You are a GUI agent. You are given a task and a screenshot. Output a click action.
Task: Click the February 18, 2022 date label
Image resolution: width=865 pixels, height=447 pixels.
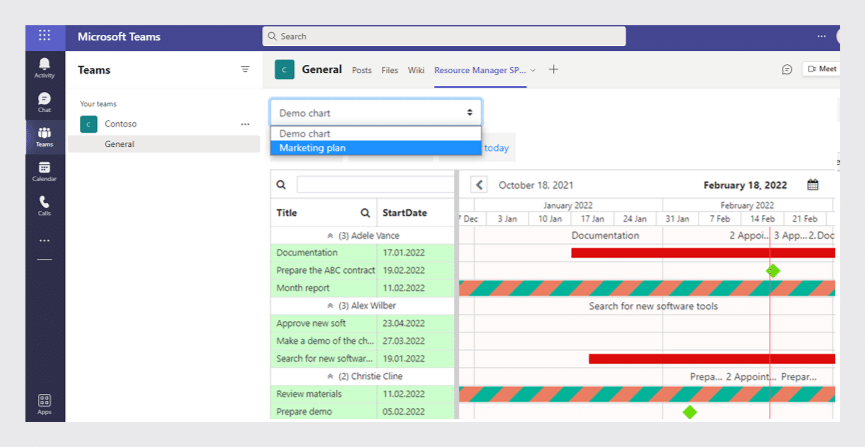745,185
